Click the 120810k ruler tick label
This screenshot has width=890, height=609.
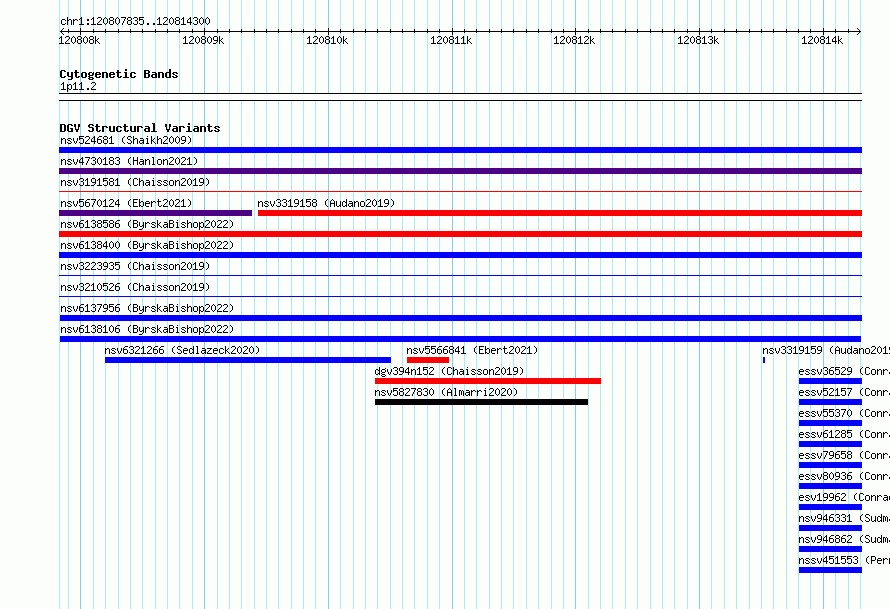(x=327, y=40)
